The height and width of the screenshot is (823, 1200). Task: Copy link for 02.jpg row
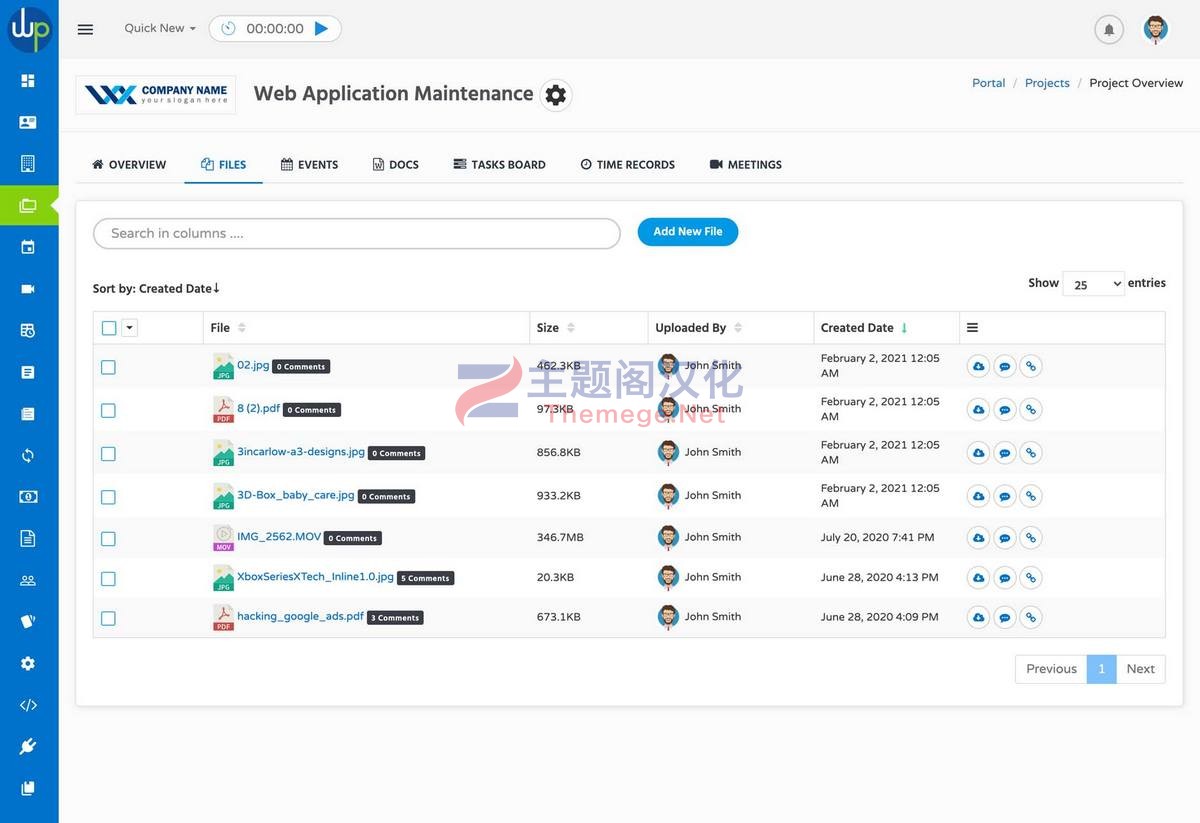1031,367
